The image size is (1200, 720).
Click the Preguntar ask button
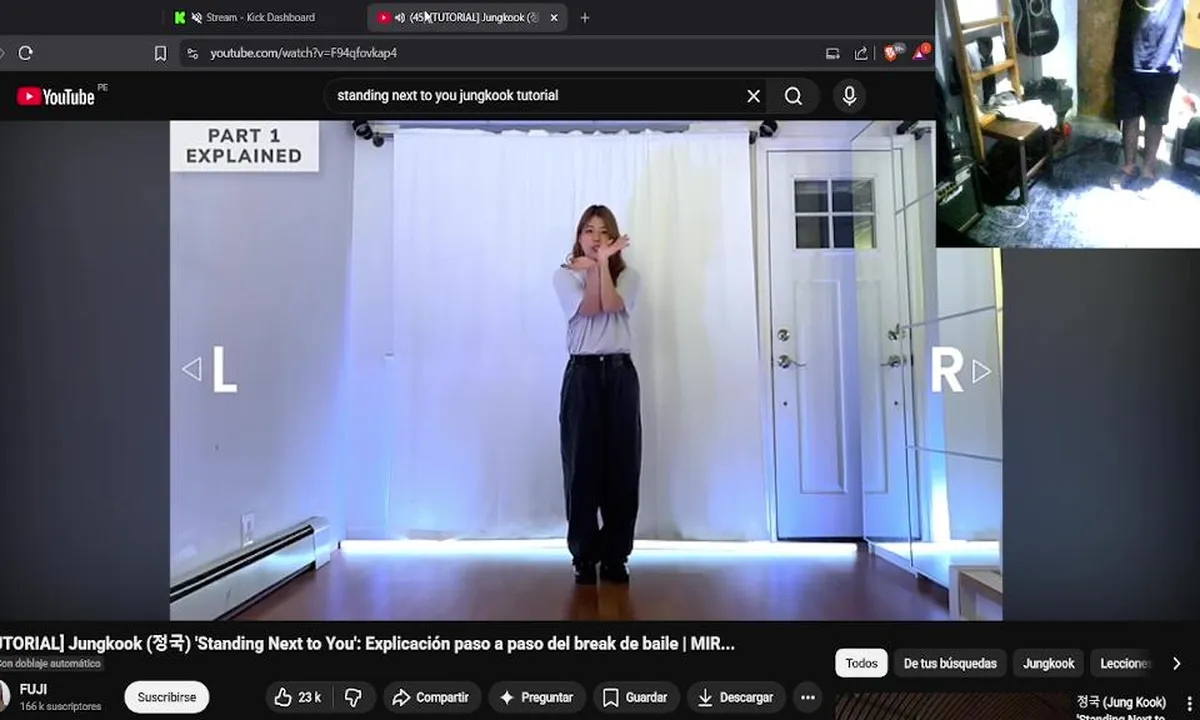pyautogui.click(x=536, y=697)
